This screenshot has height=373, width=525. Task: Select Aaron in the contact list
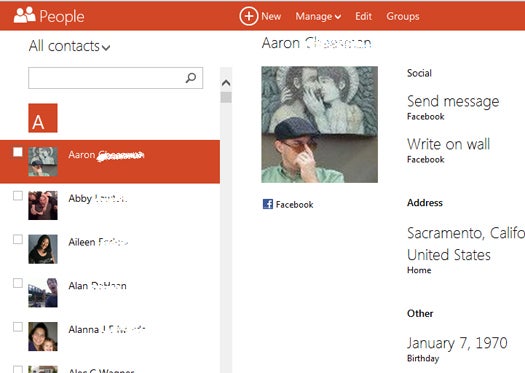pos(110,162)
